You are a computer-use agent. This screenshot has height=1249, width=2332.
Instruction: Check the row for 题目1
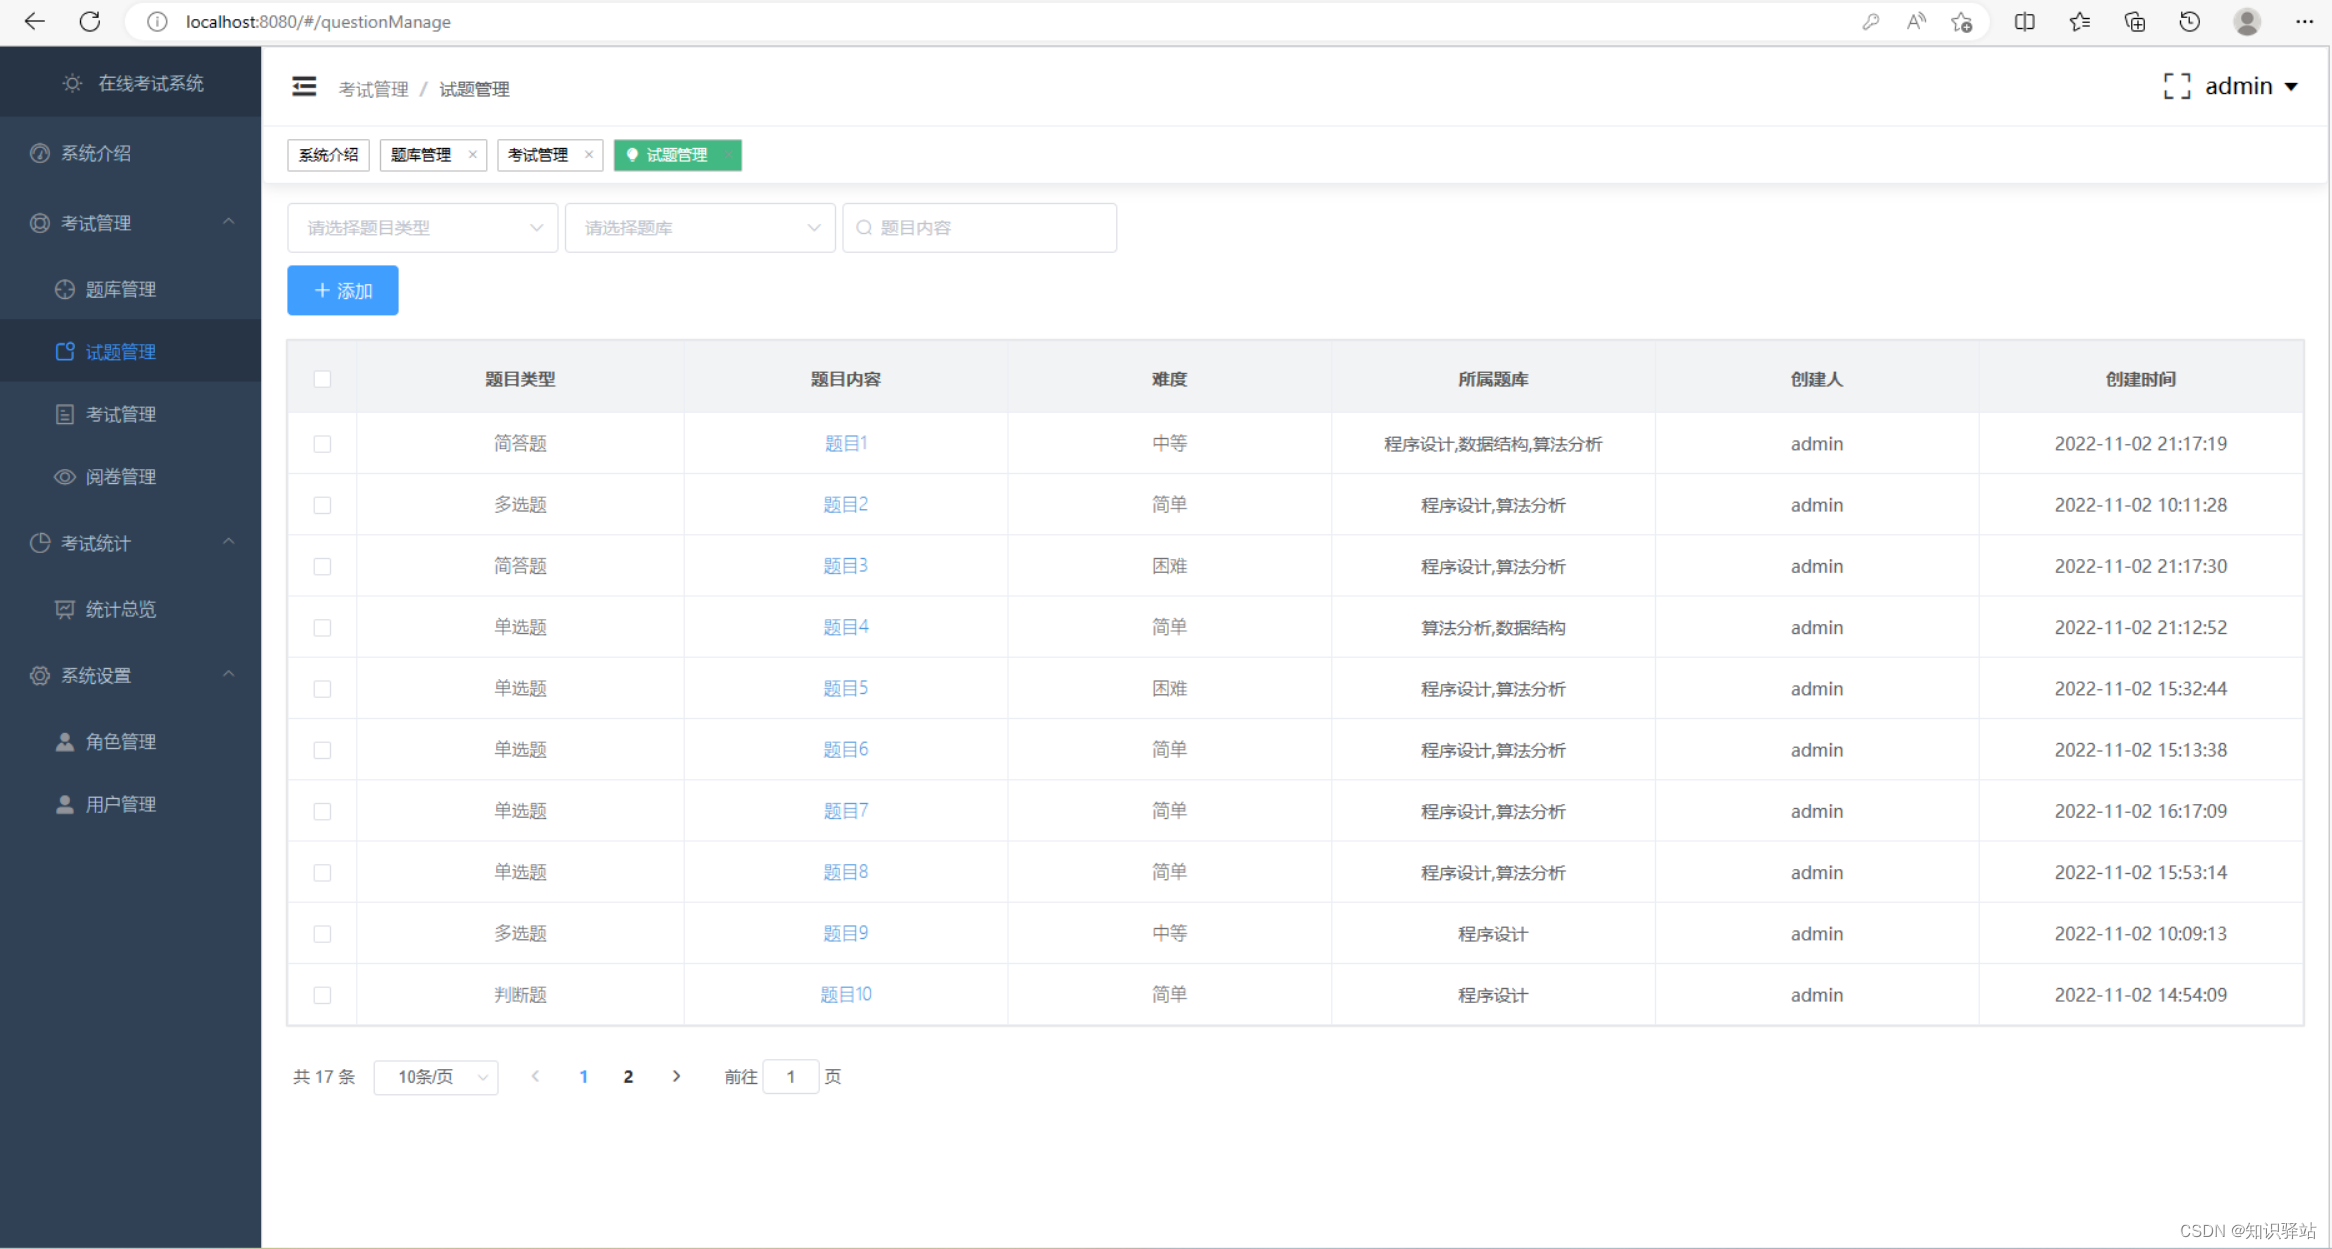[322, 444]
